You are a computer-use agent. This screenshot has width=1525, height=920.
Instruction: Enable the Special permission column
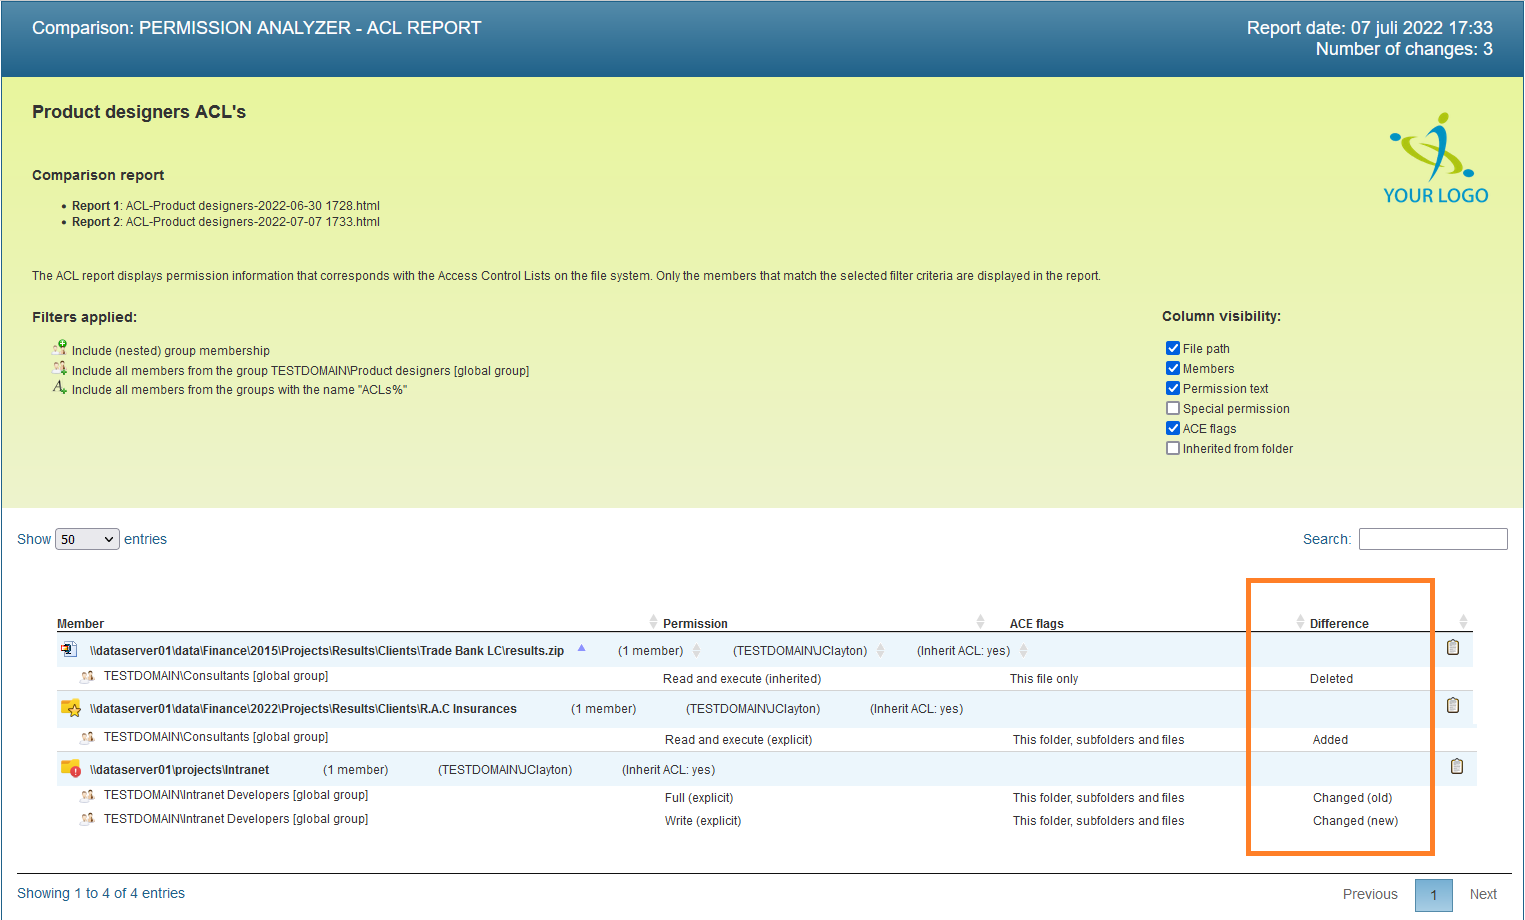(x=1173, y=408)
